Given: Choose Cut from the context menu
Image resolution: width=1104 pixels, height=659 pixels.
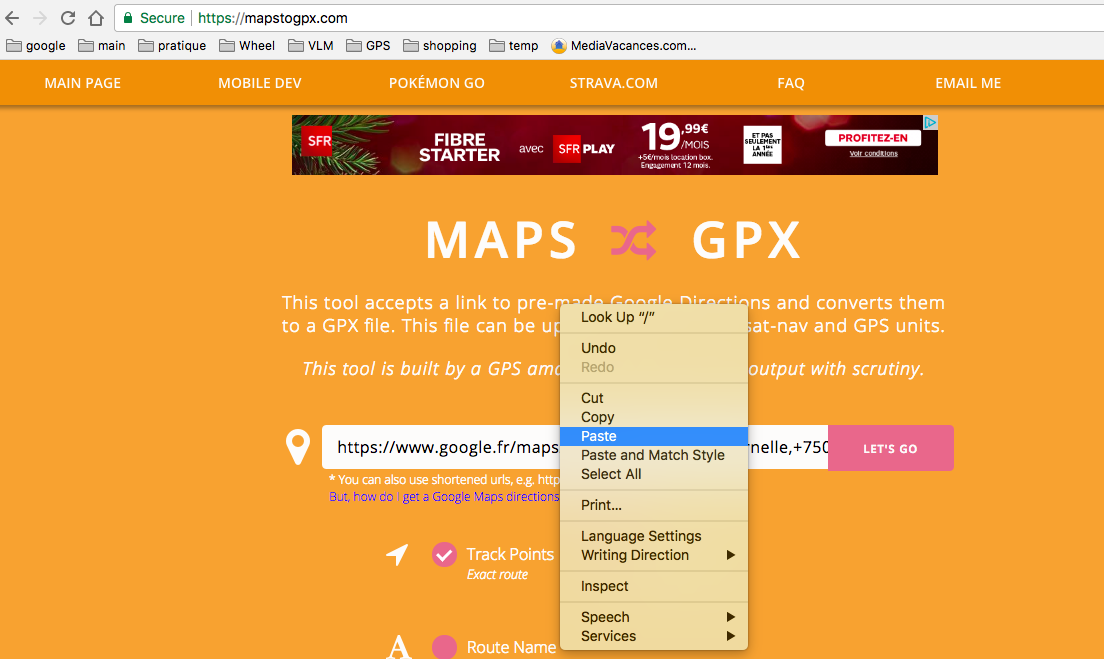Looking at the screenshot, I should coord(653,398).
